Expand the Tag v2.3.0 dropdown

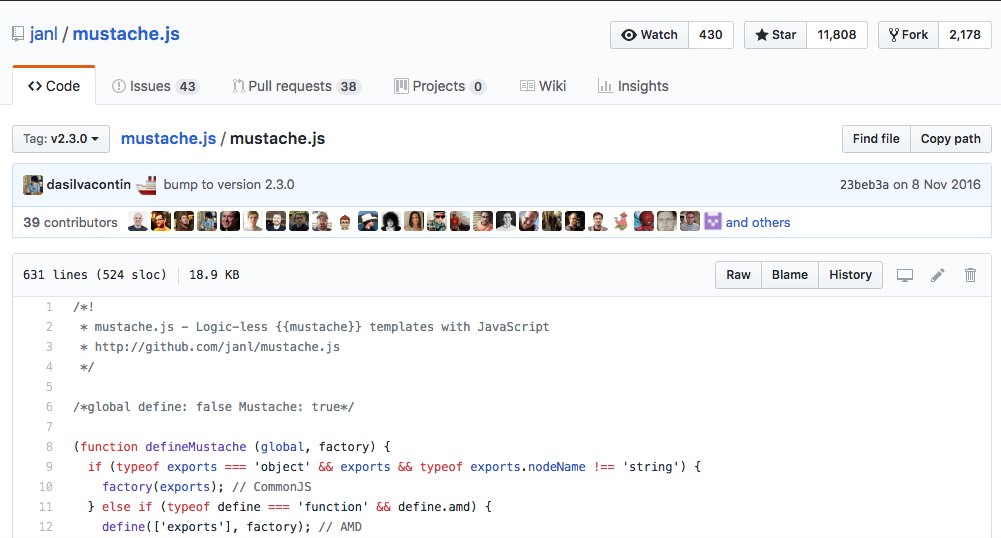coord(61,139)
